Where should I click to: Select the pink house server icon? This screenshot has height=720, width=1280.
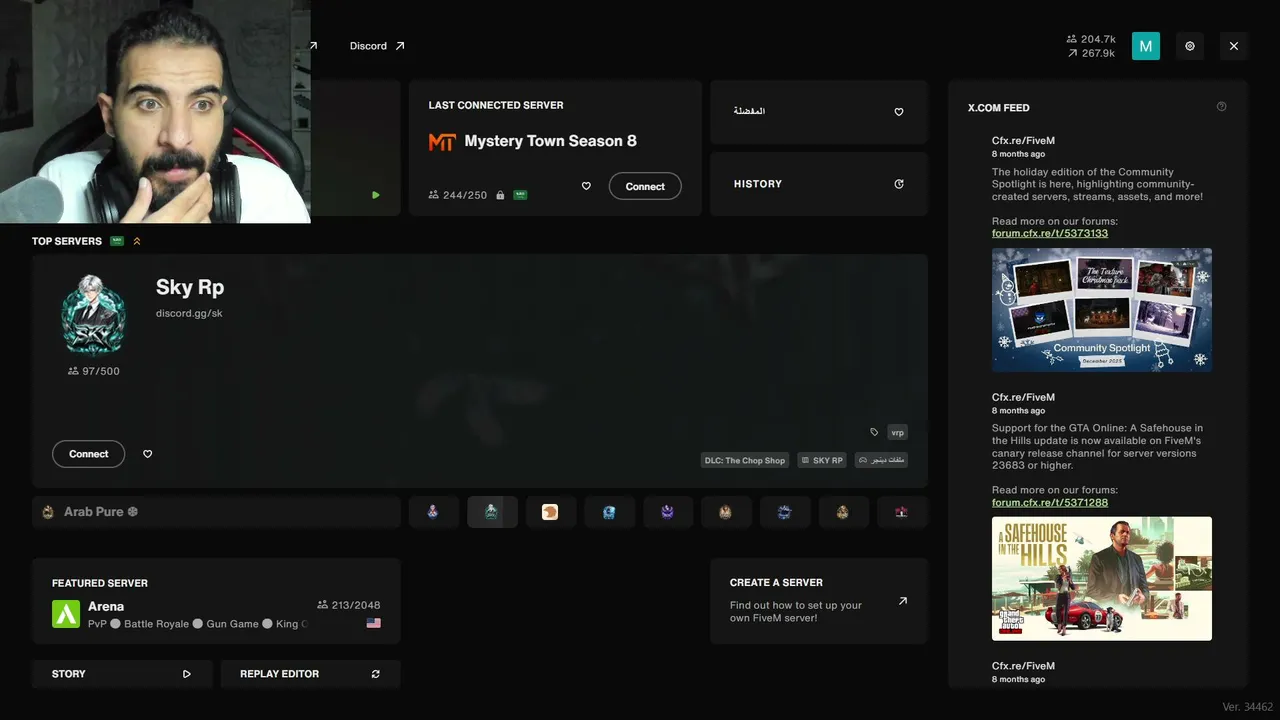[902, 512]
